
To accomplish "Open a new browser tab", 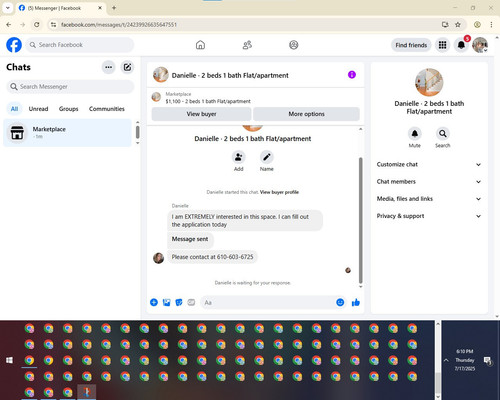I will click(x=114, y=8).
